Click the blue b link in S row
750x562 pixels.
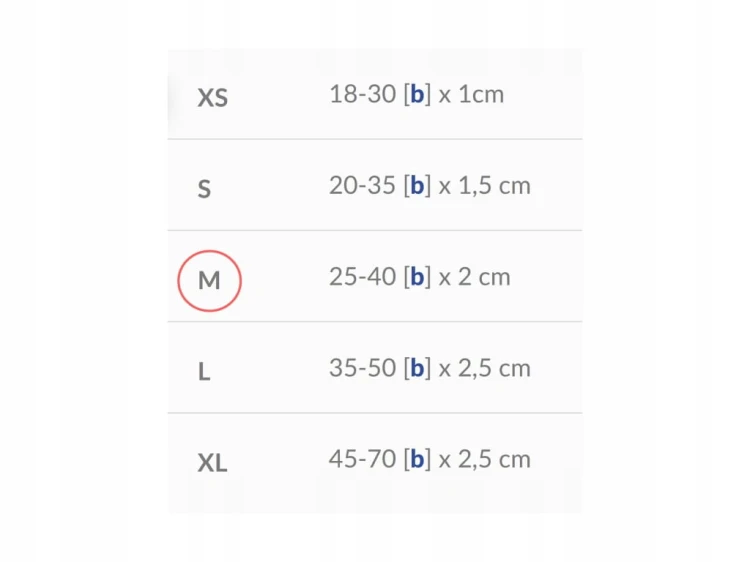(x=417, y=185)
